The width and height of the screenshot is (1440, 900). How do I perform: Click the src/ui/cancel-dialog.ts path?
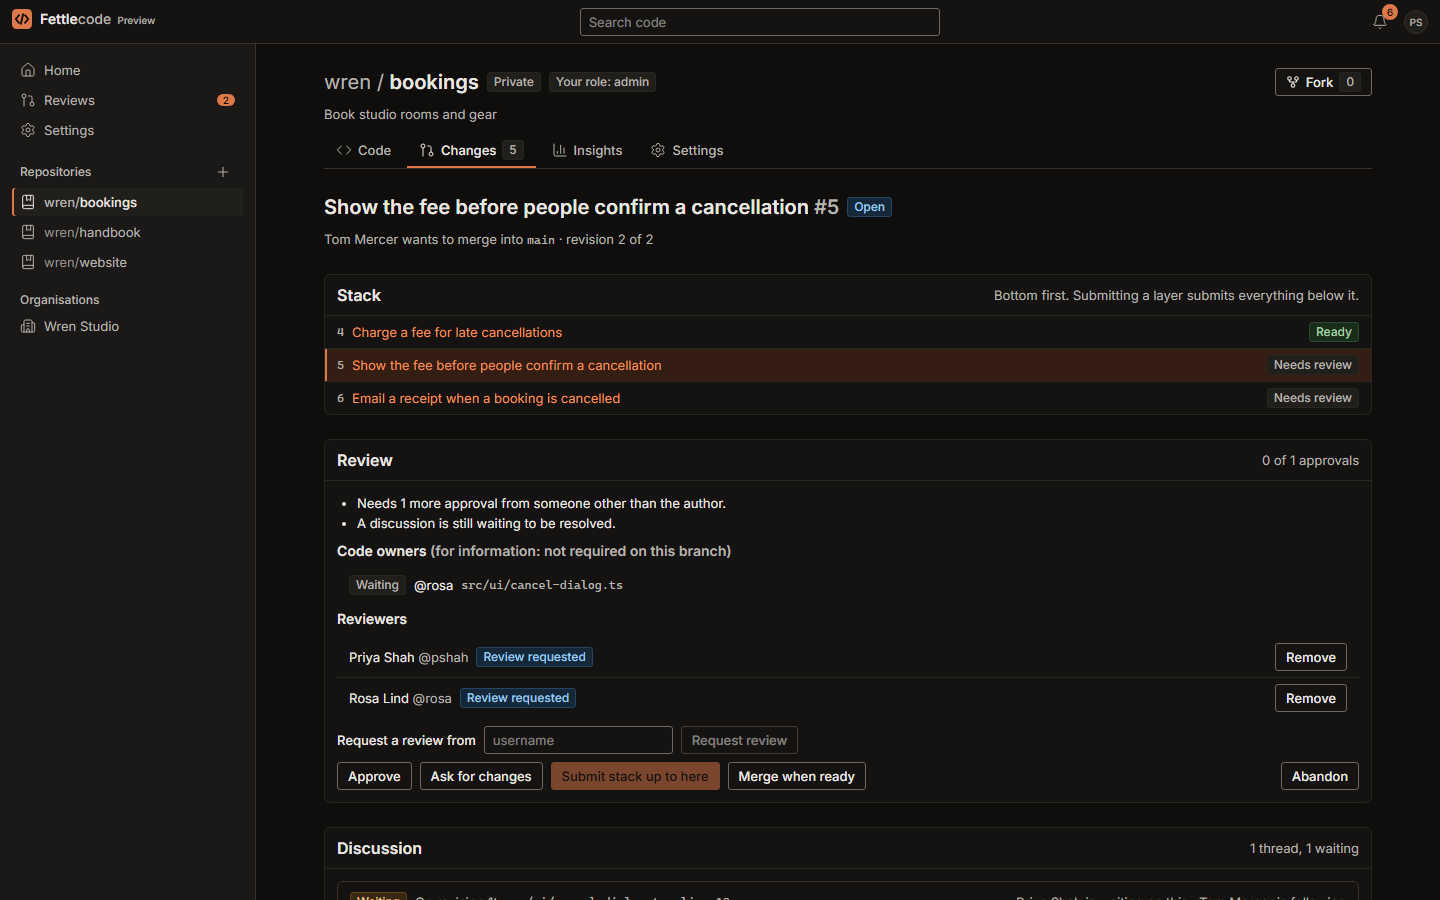click(542, 585)
